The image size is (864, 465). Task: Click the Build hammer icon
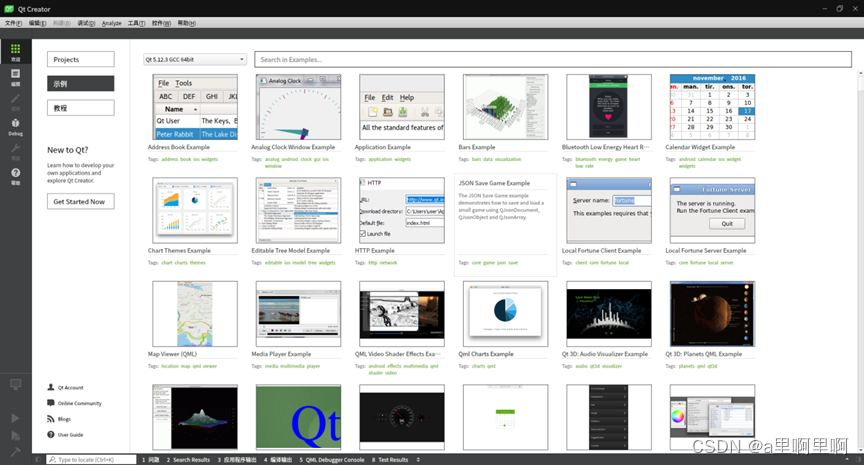[15, 451]
